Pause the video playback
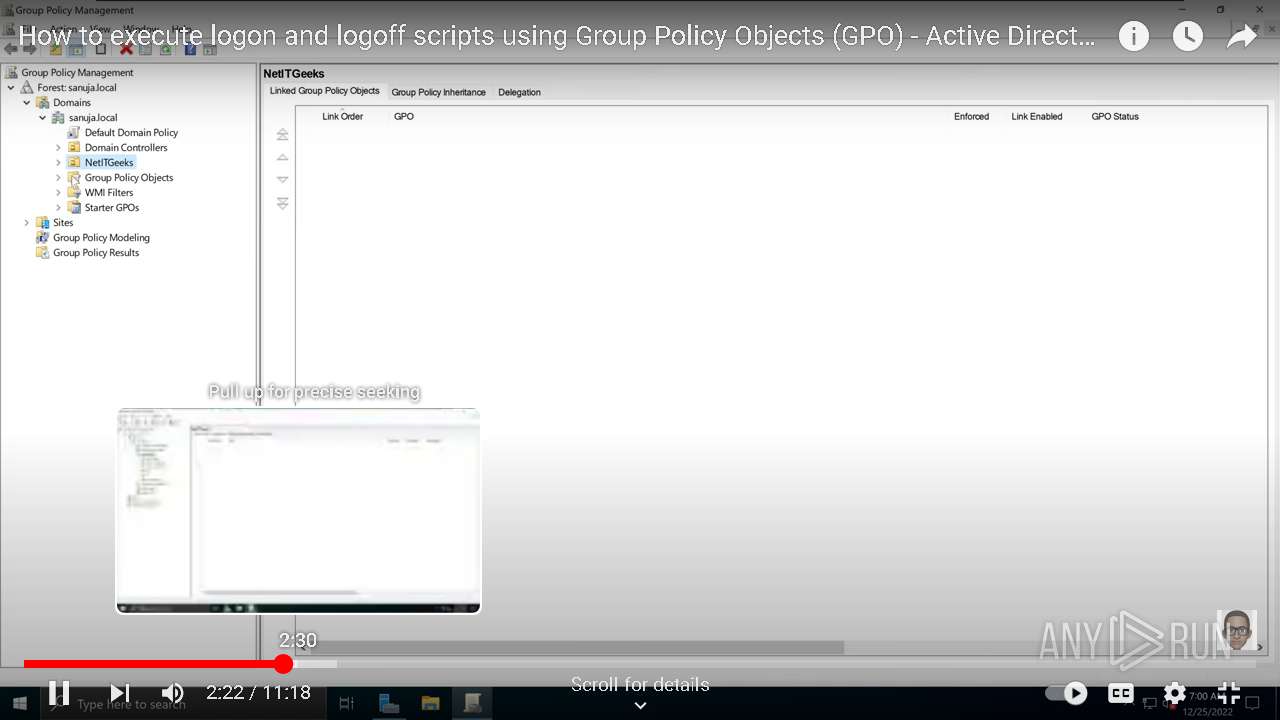 [59, 693]
